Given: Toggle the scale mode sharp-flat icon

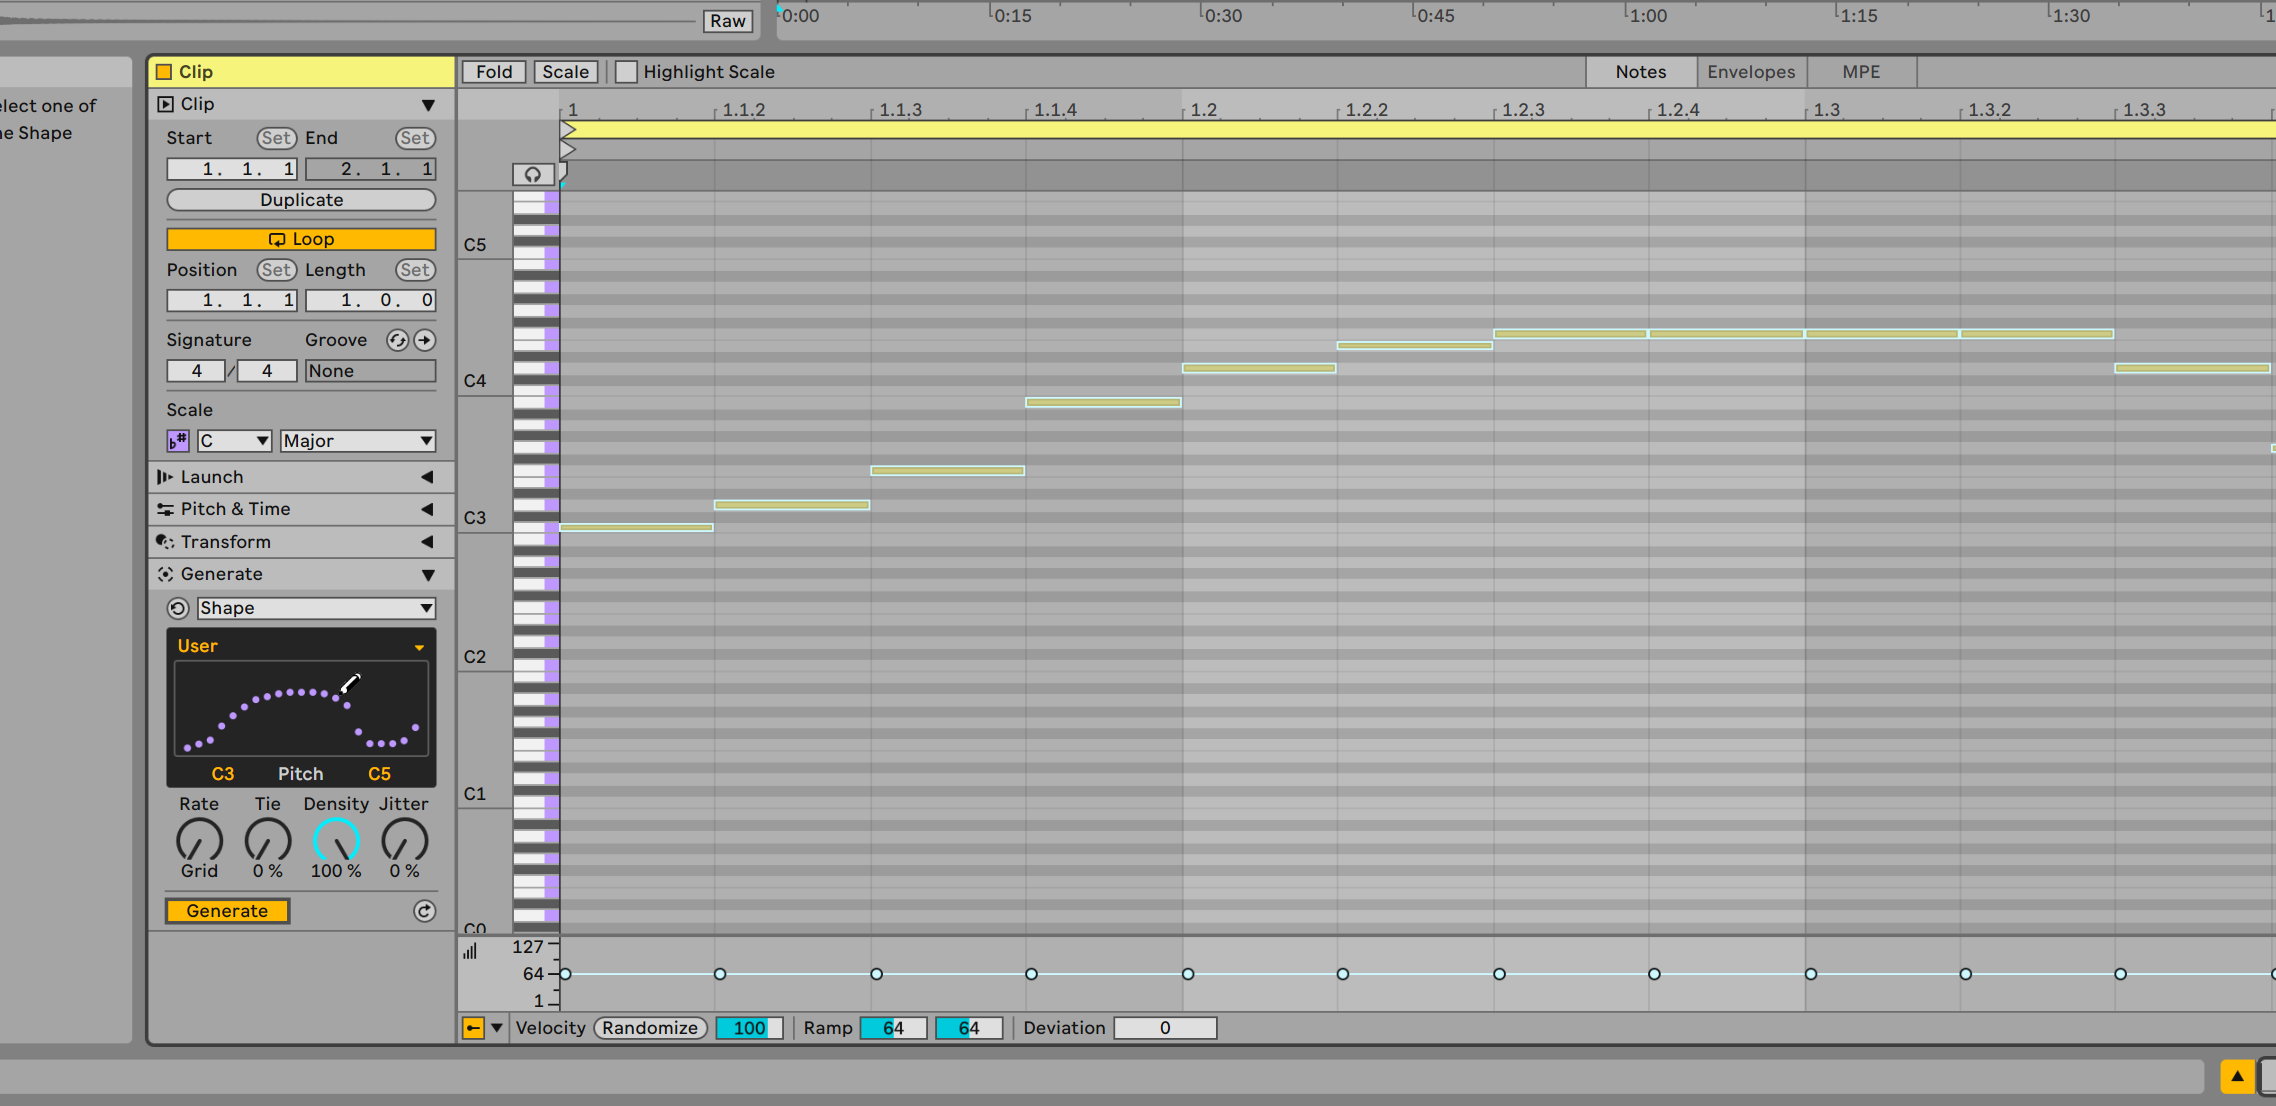Looking at the screenshot, I should (178, 441).
